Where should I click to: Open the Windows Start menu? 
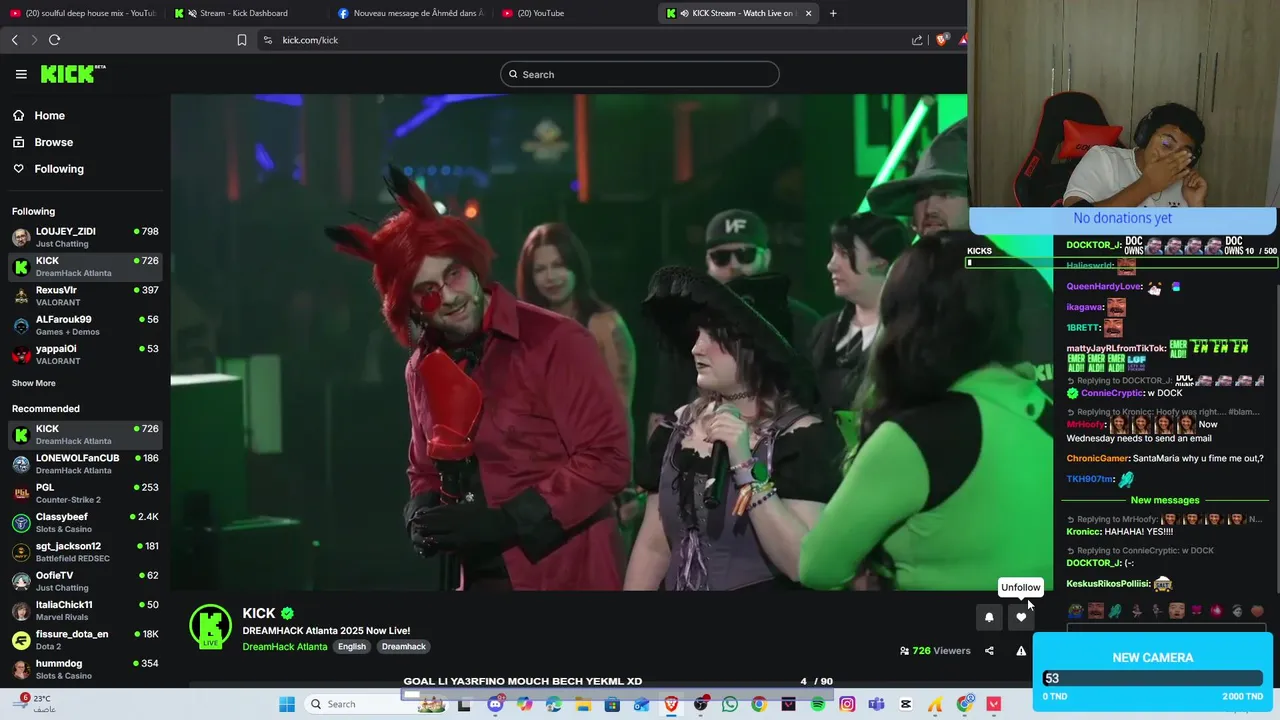(x=287, y=704)
